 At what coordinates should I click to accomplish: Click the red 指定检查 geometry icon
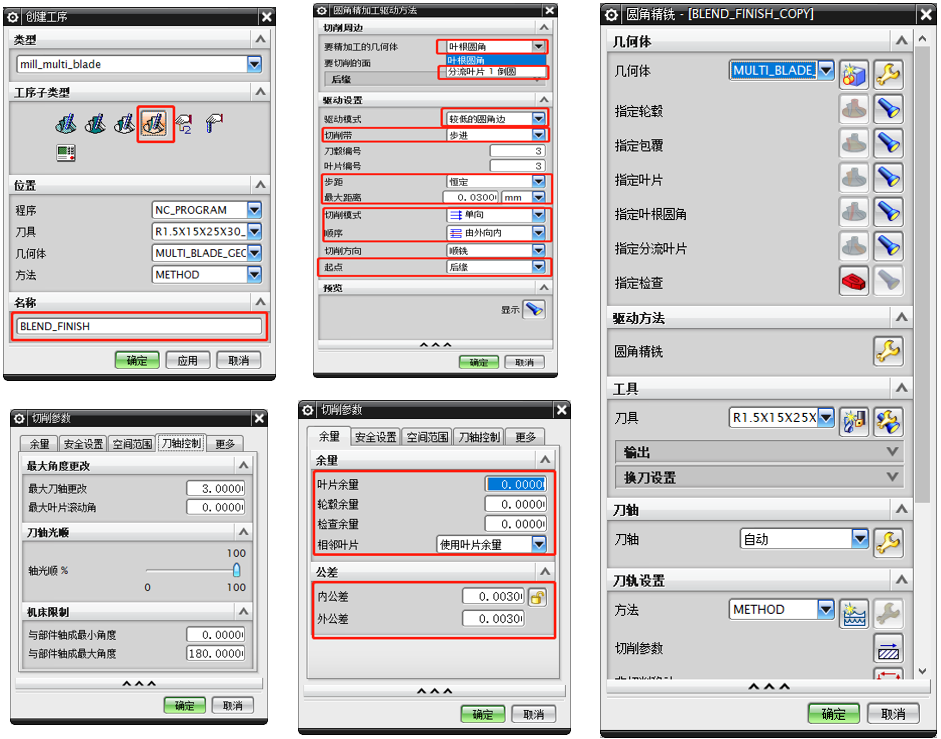click(x=854, y=281)
